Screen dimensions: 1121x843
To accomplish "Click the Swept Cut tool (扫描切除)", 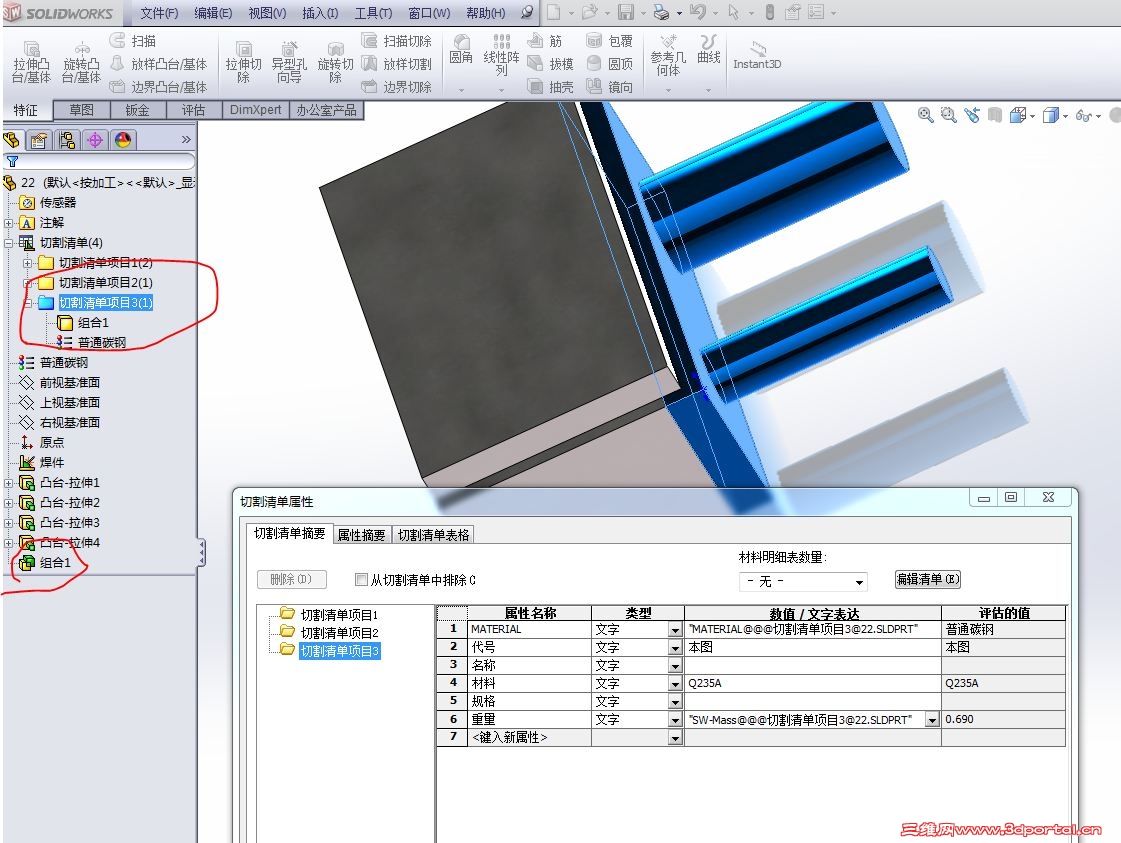I will tap(397, 41).
